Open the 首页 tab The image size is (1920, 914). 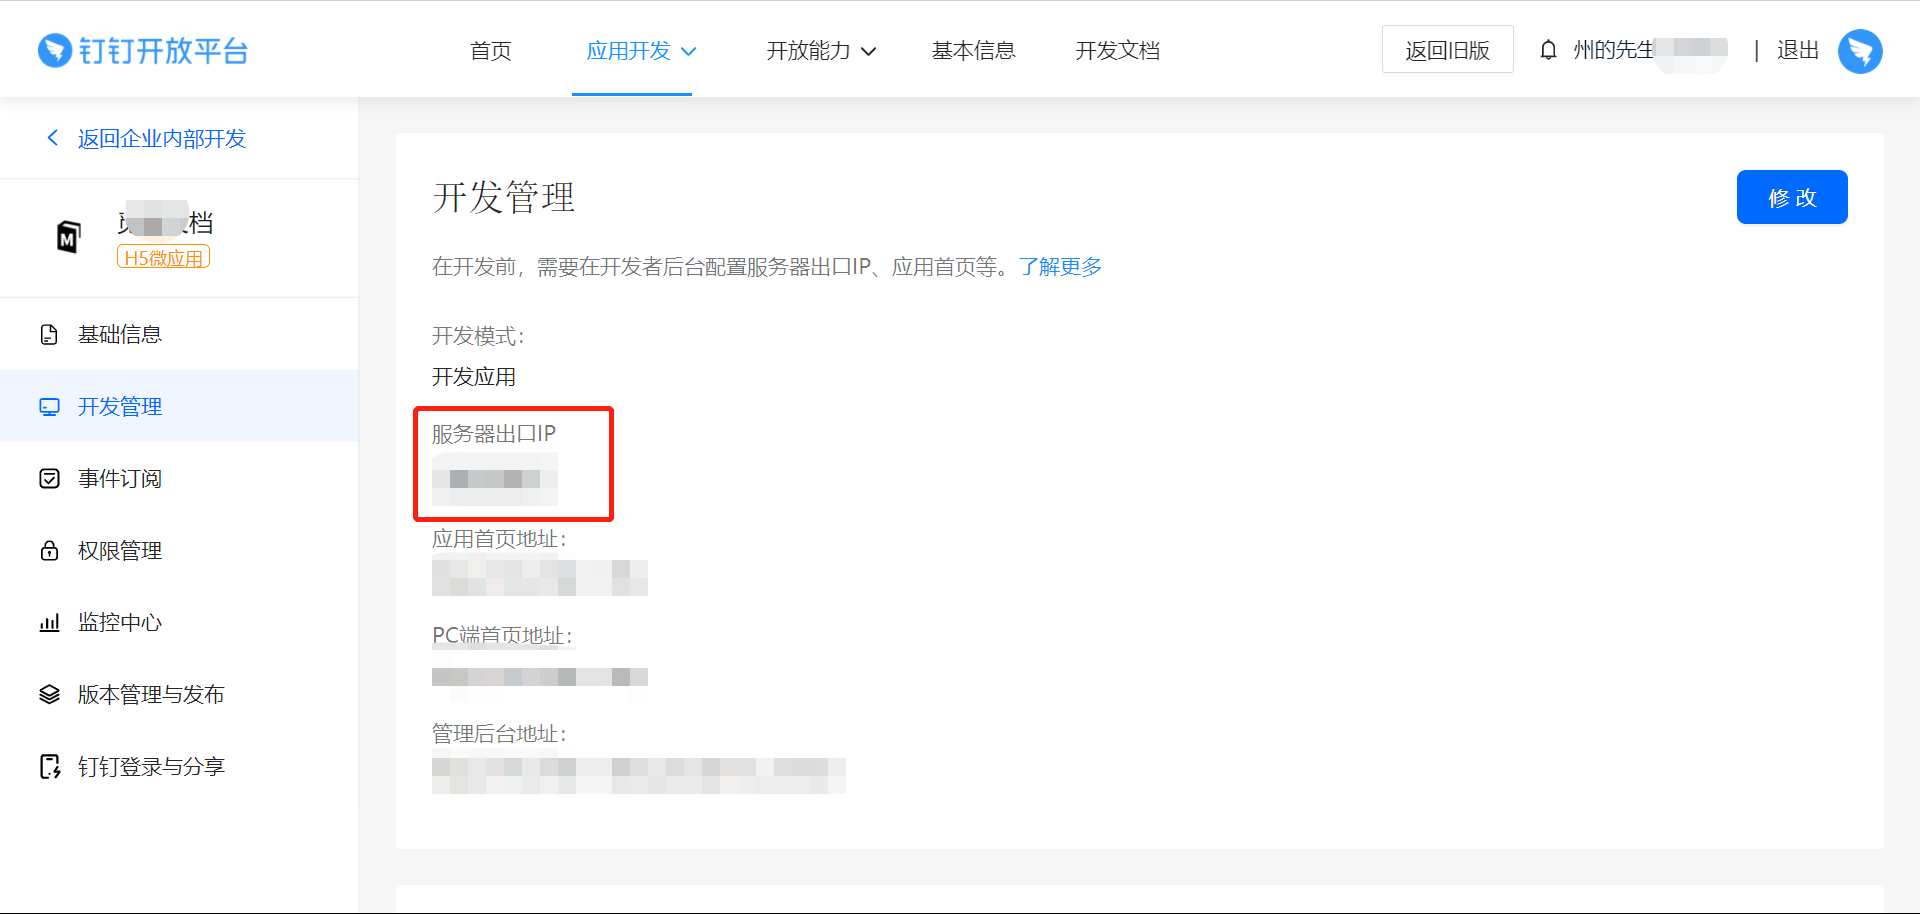coord(490,51)
